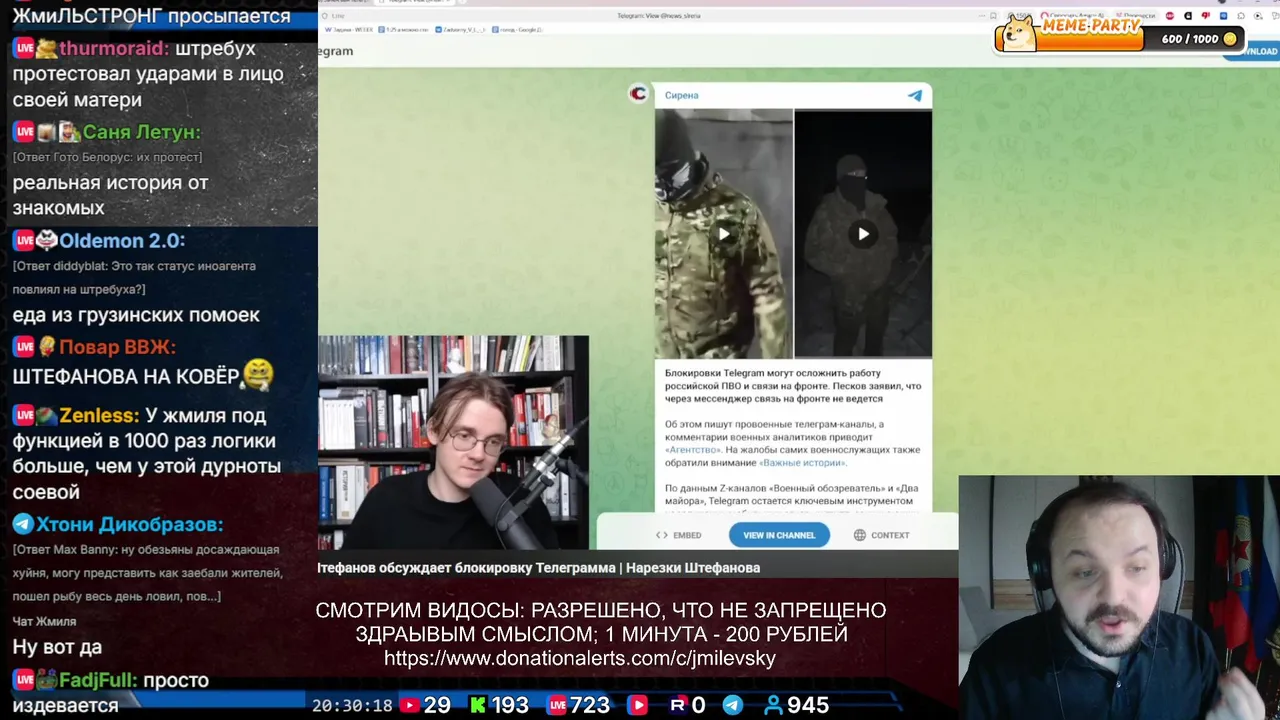
Task: Click the green Kick icon in the counter bar
Action: click(x=478, y=705)
